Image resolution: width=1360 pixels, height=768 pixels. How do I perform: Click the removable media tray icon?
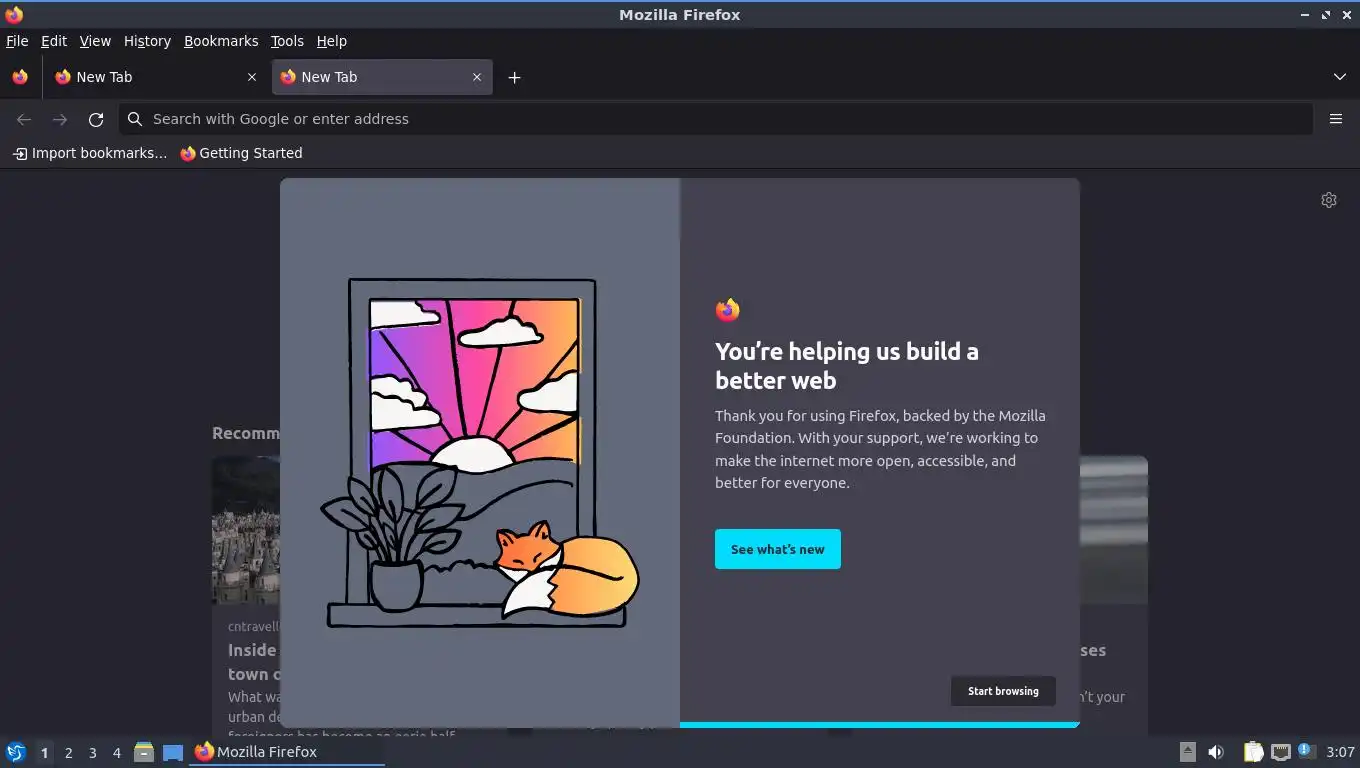(x=1188, y=752)
